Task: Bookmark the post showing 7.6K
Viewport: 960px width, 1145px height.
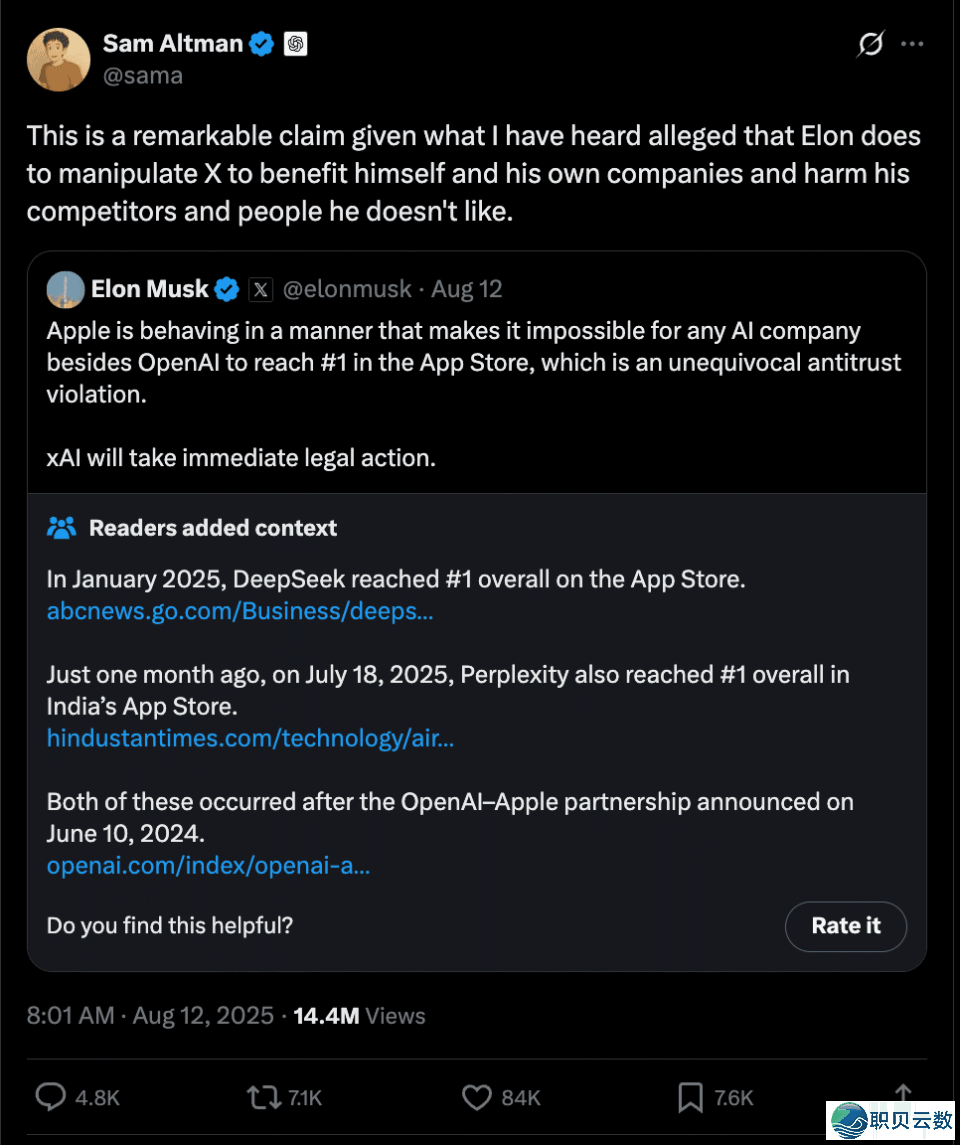Action: 690,1097
